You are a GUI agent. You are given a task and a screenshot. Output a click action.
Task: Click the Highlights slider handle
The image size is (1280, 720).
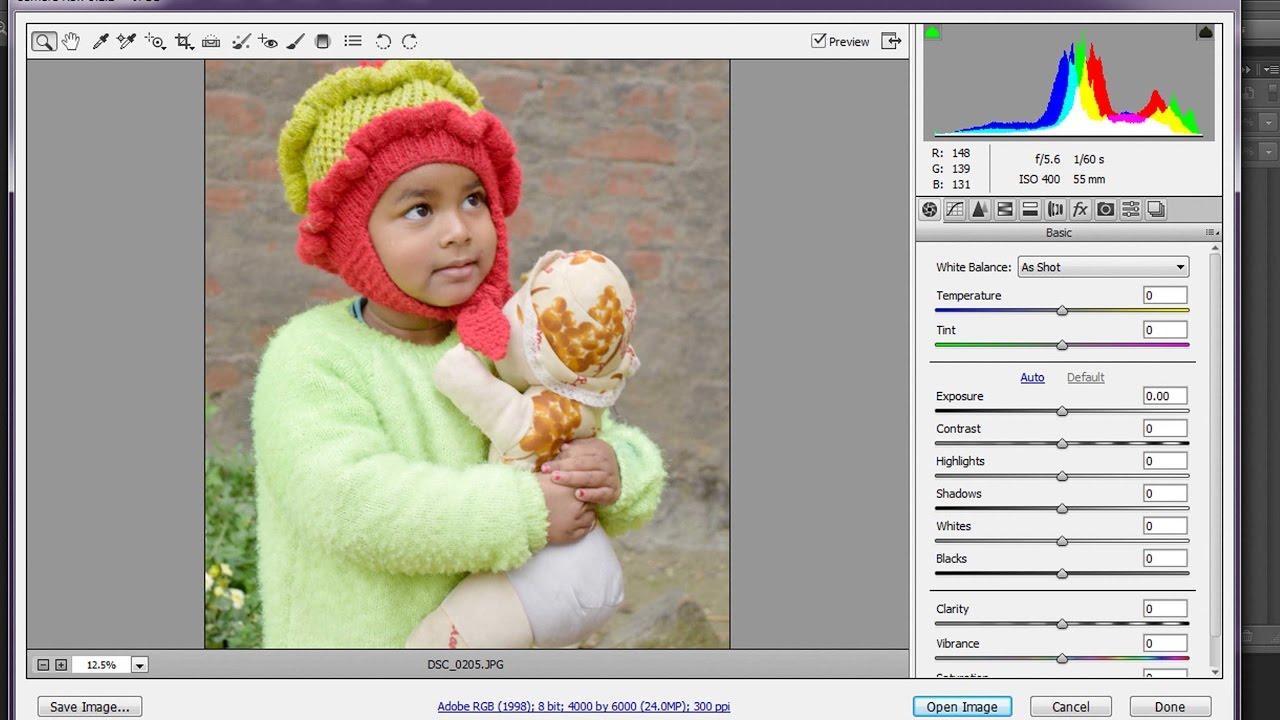tap(1062, 476)
